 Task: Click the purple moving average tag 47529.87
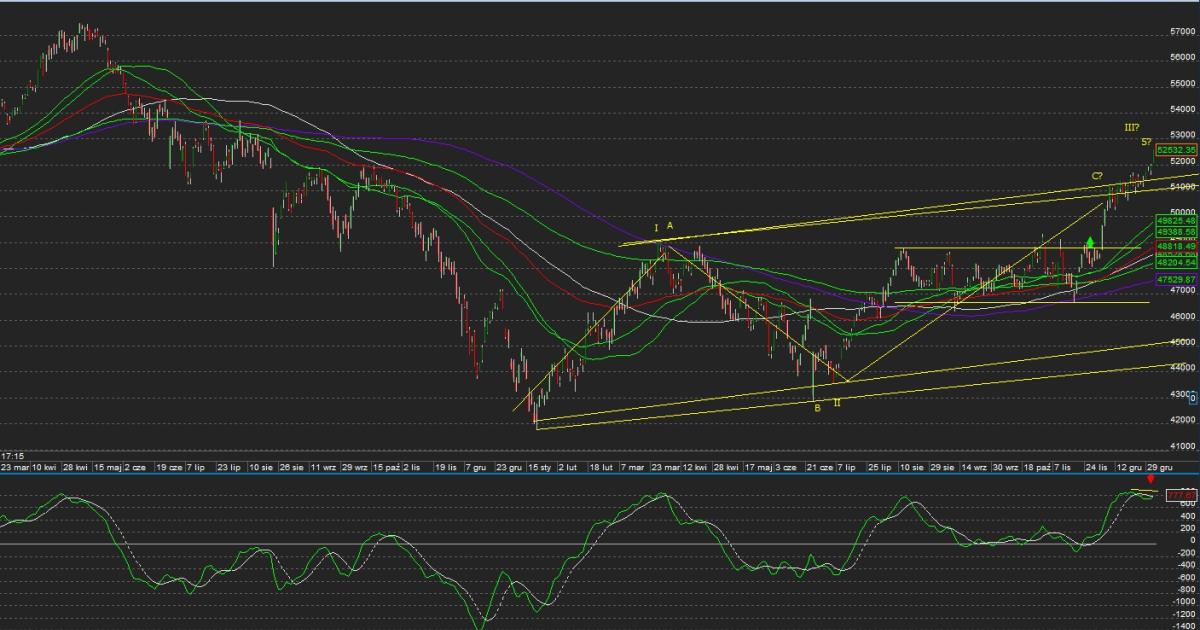(1176, 281)
